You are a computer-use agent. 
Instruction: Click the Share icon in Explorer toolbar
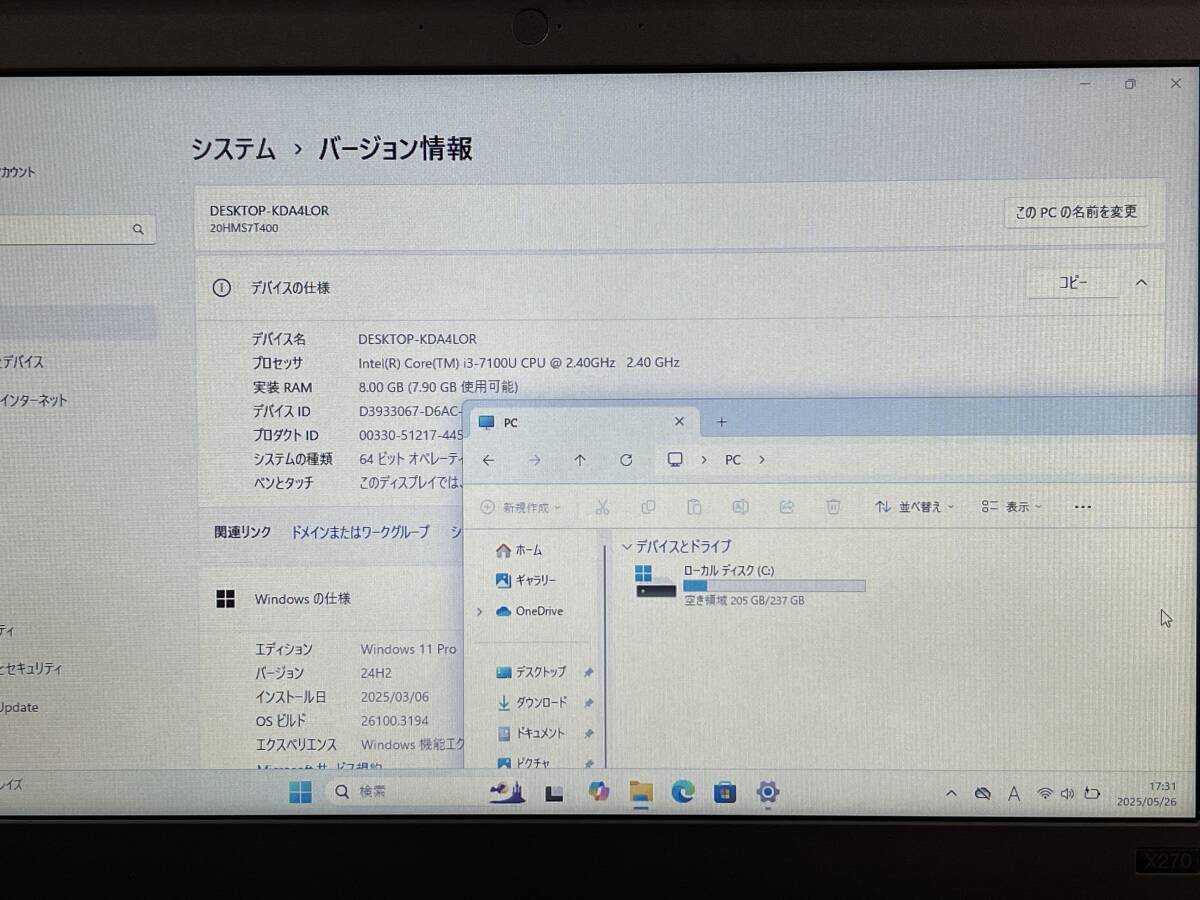786,507
